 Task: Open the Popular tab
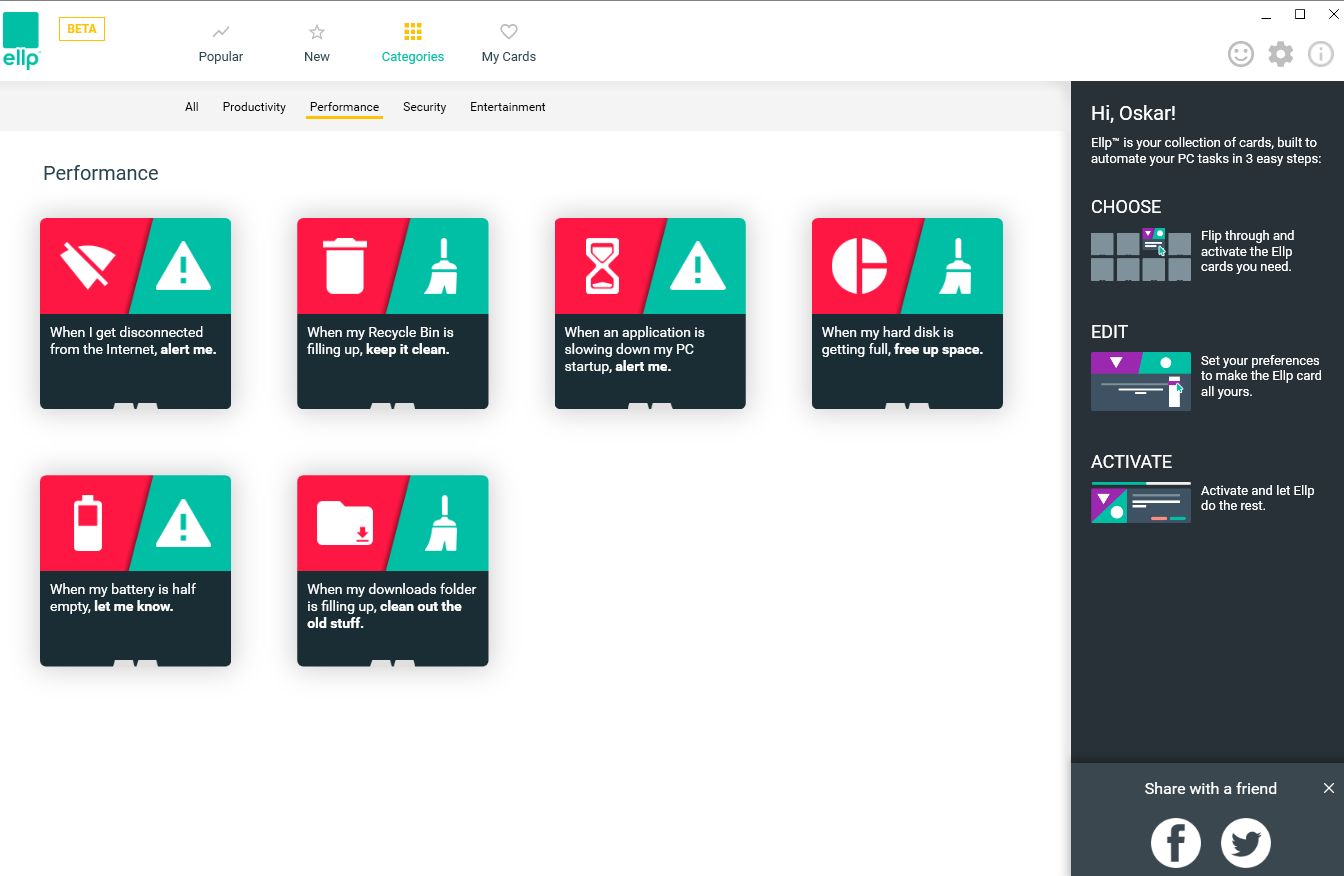(x=221, y=44)
